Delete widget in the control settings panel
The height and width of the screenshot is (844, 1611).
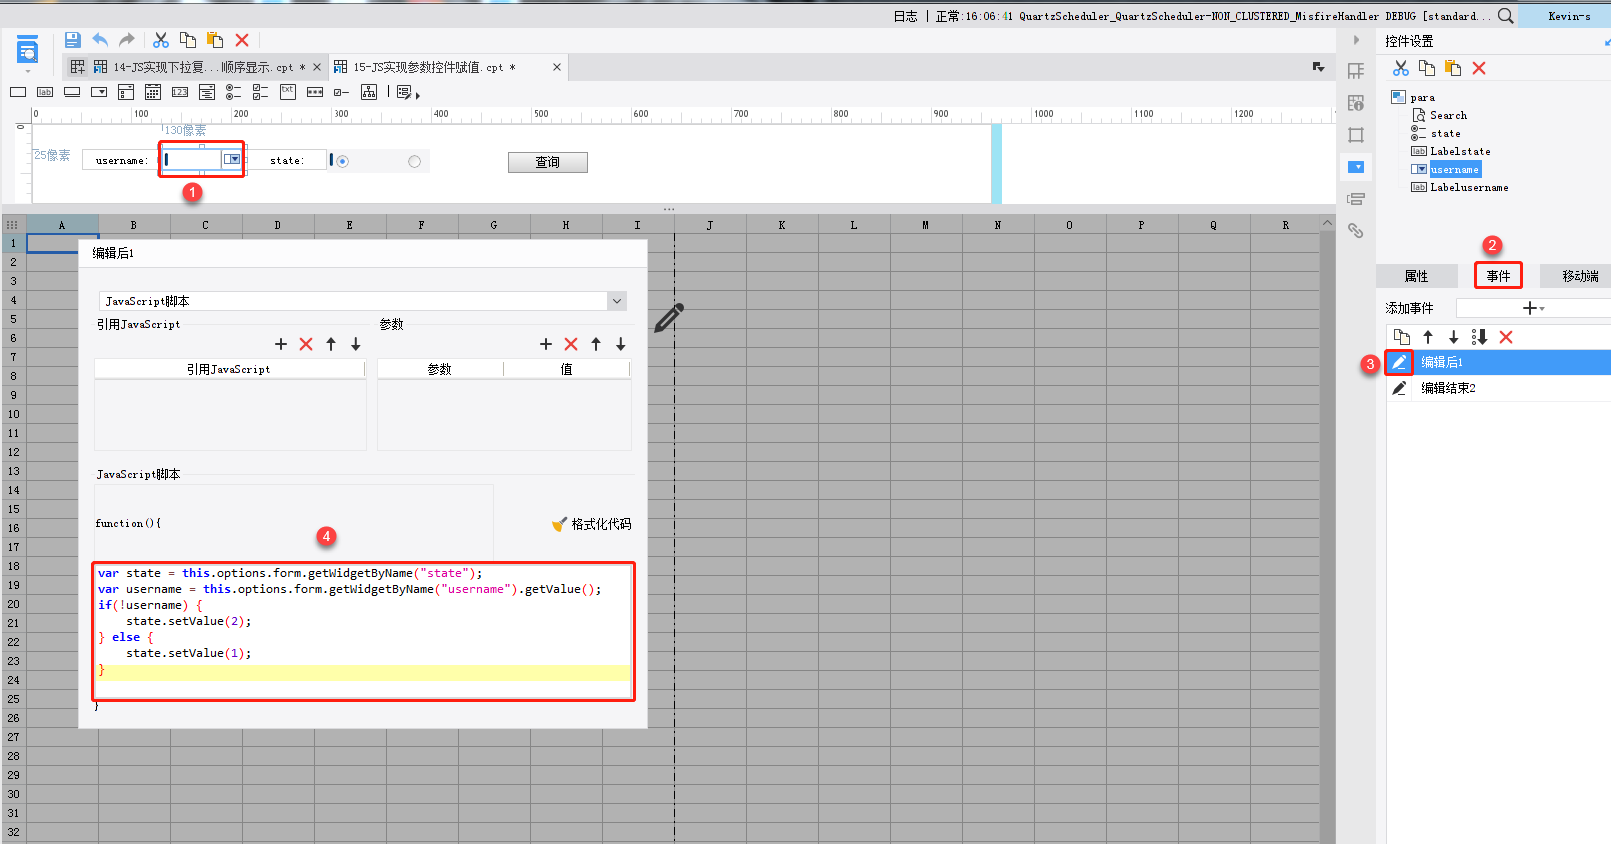[x=1479, y=68]
